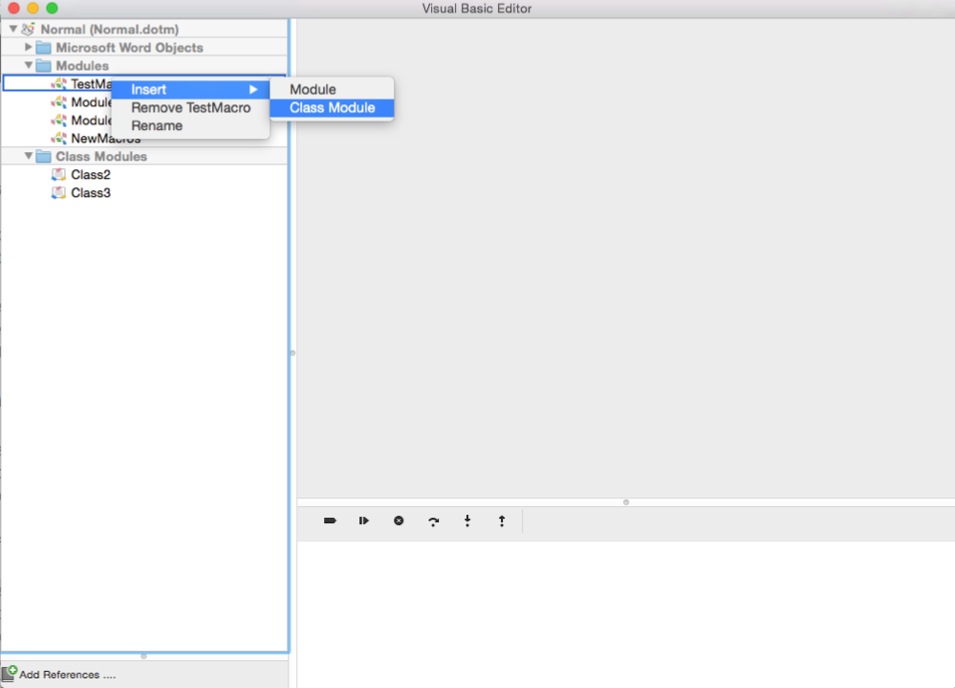
Task: Collapse the Modules folder
Action: click(28, 65)
